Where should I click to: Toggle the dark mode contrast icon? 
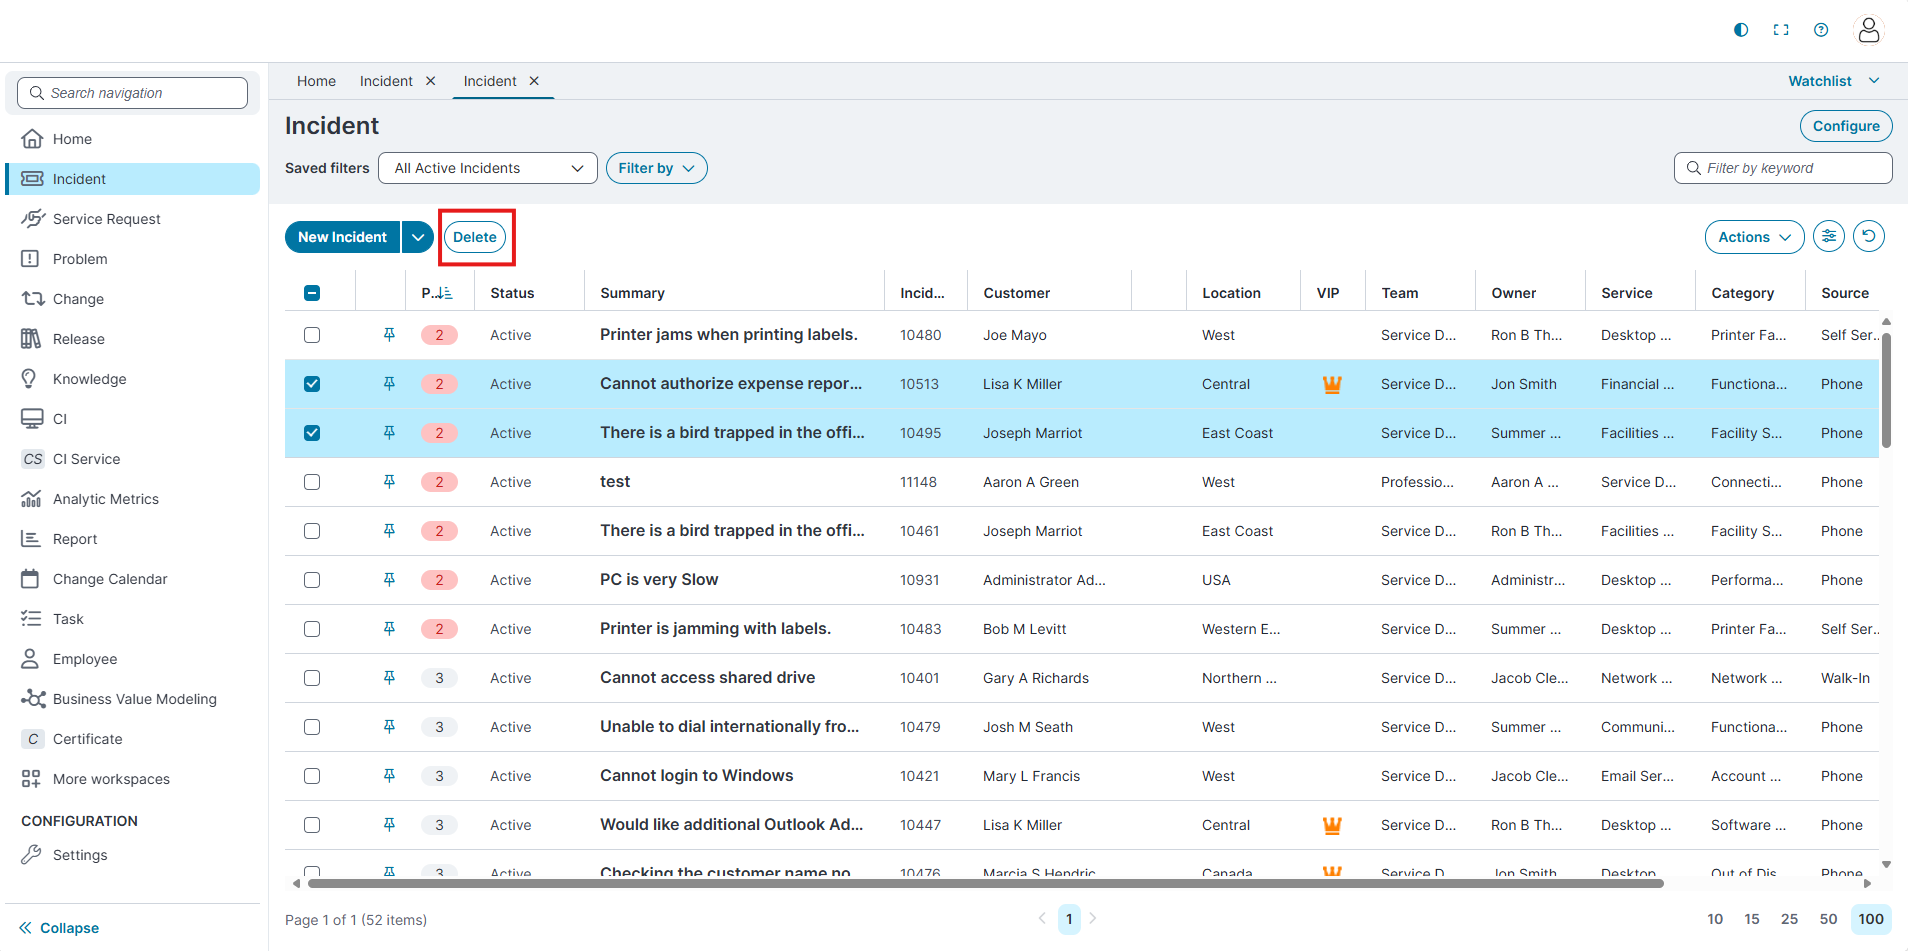[1741, 30]
